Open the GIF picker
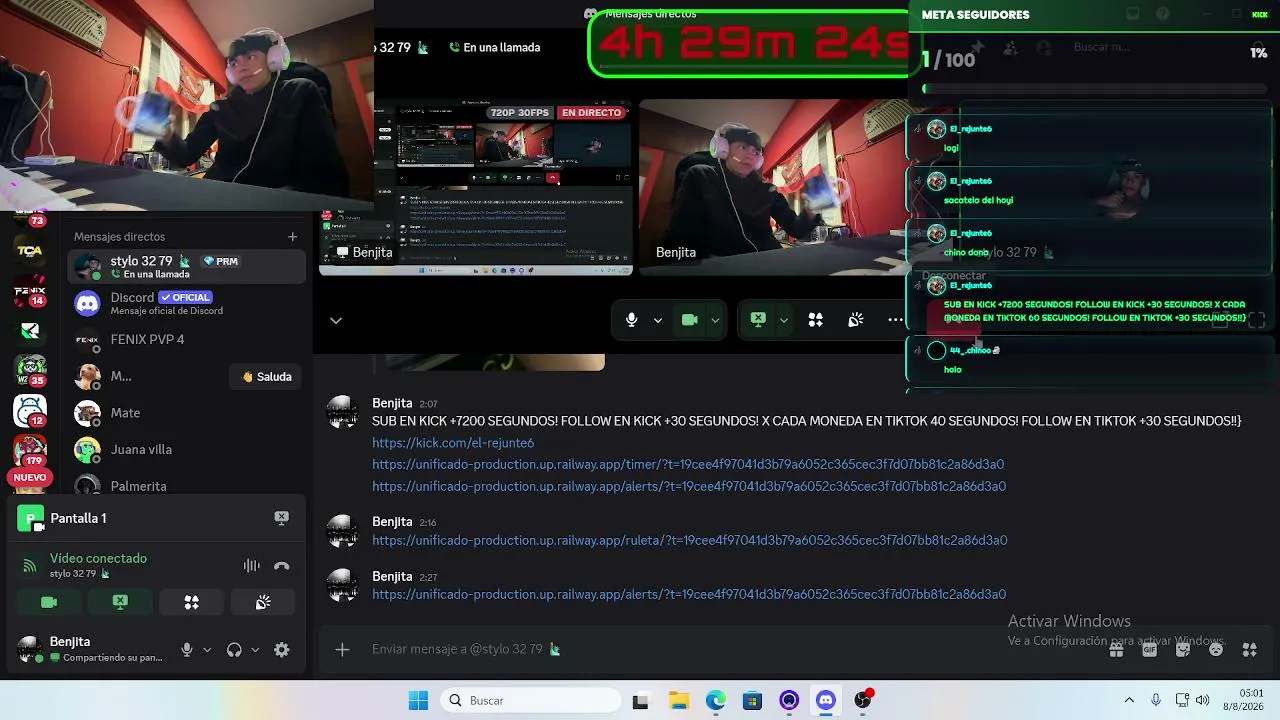 [x=1149, y=649]
